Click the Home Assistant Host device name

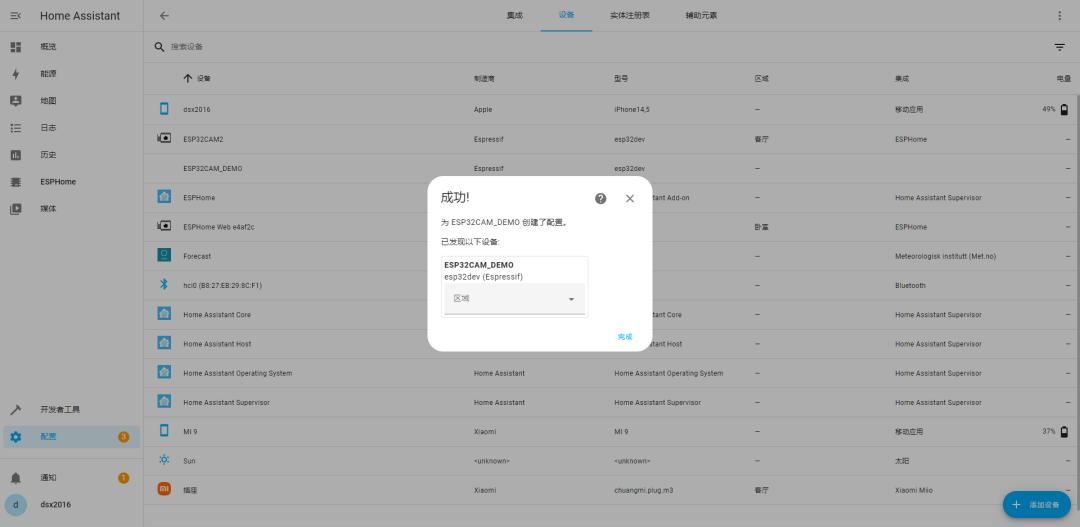click(x=218, y=344)
